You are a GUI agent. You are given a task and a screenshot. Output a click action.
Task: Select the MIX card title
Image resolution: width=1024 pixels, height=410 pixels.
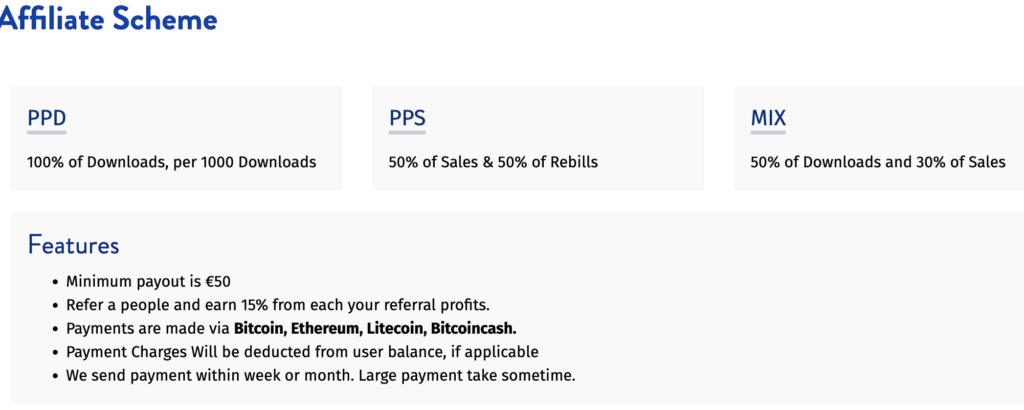coord(768,118)
